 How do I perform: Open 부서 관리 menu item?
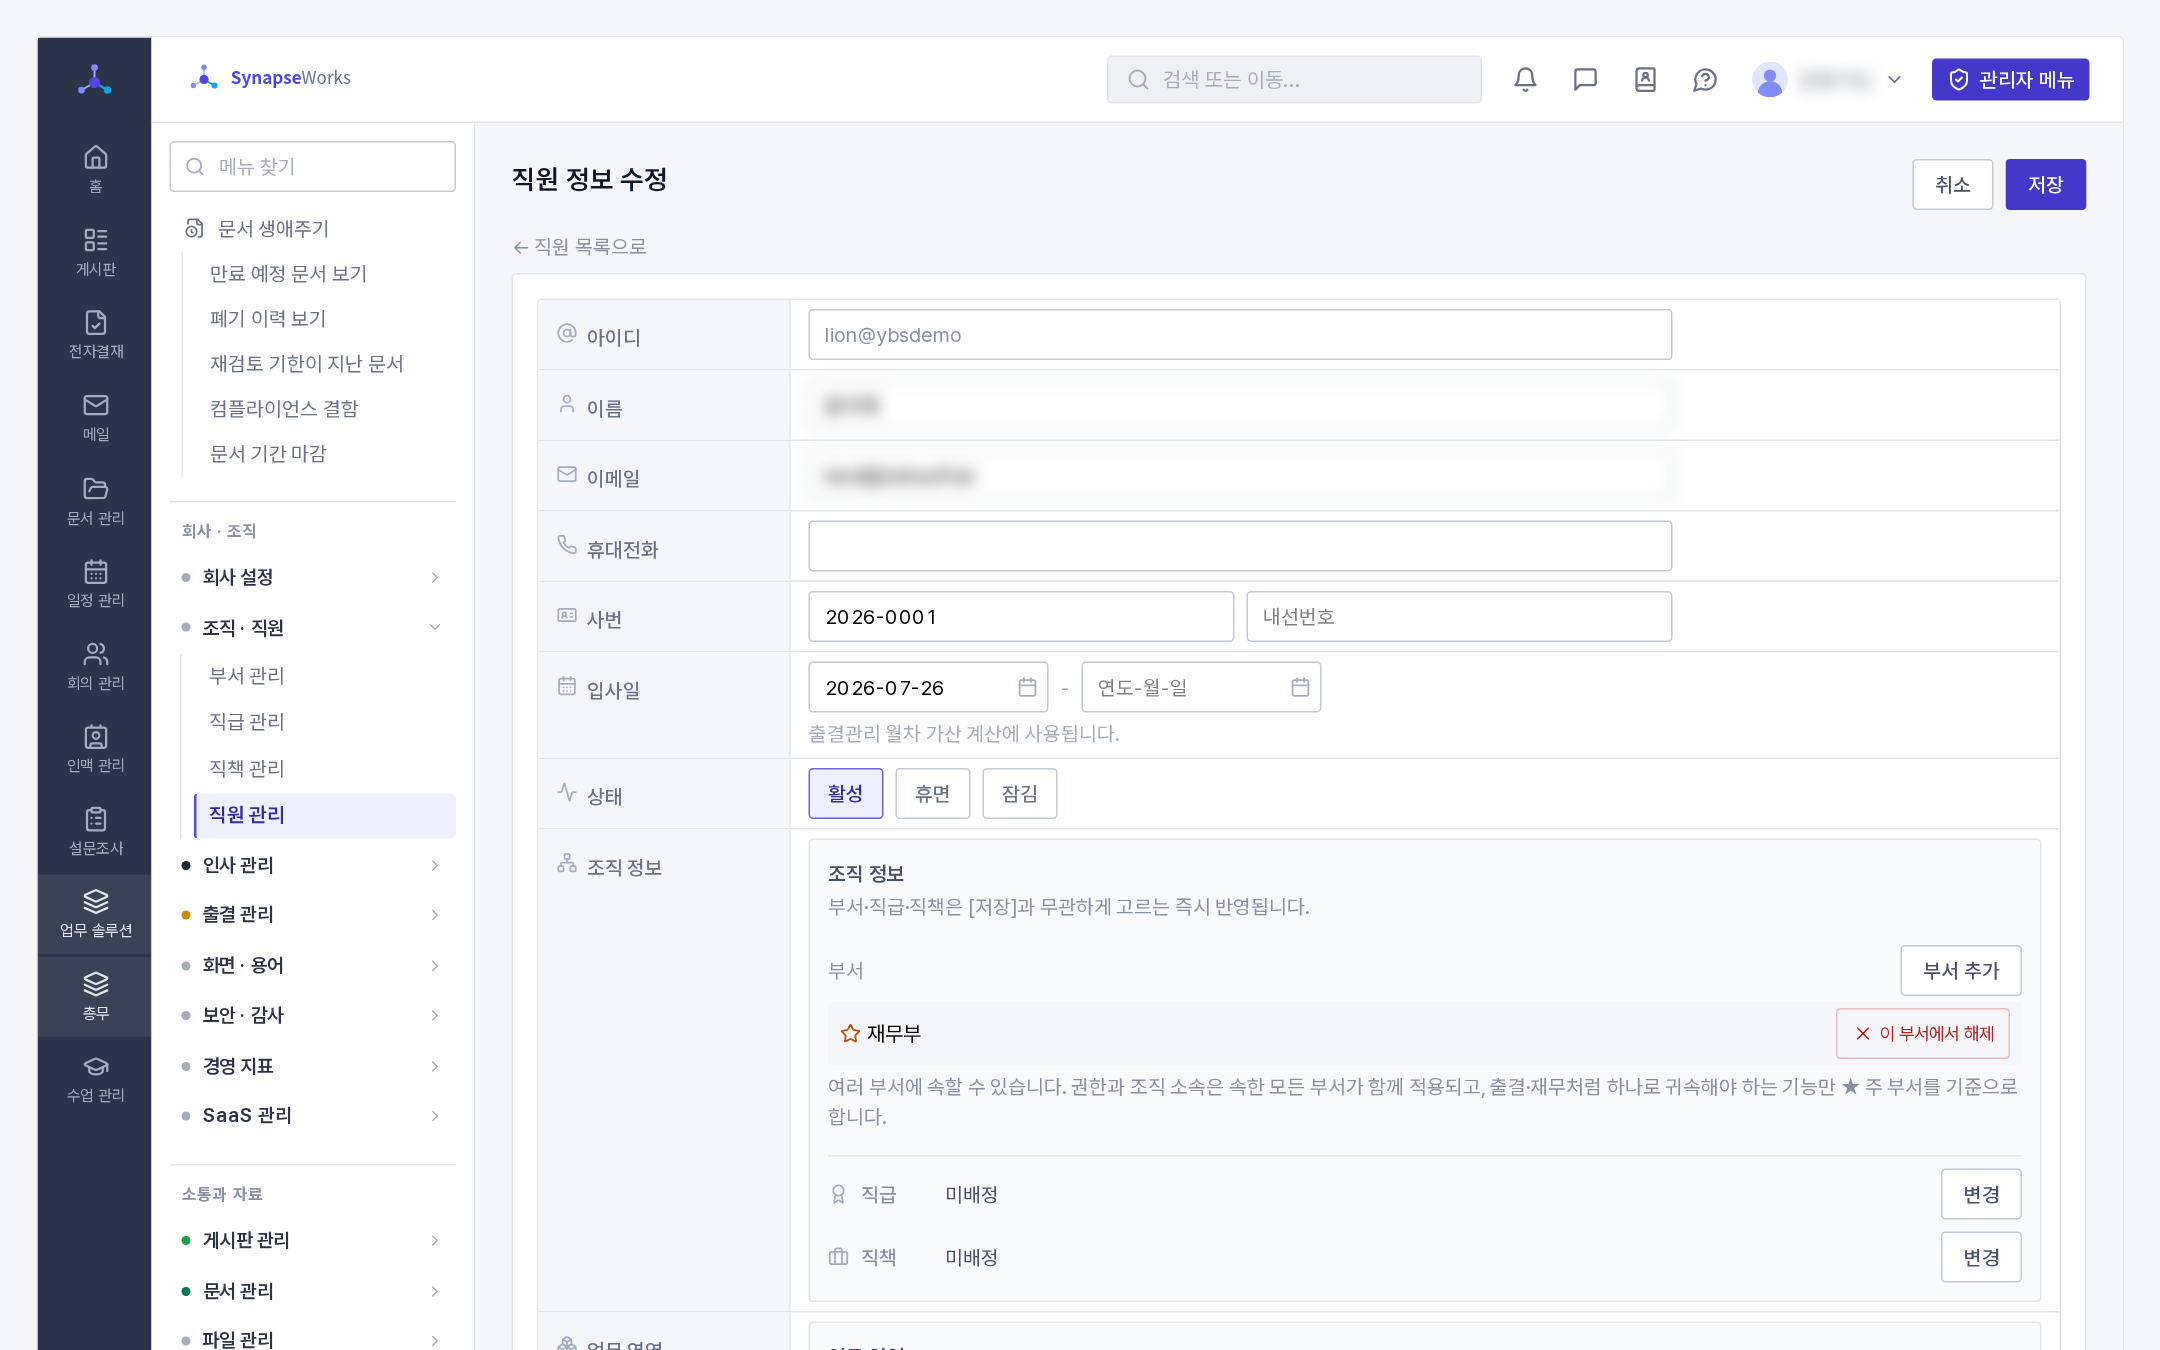tap(325, 675)
